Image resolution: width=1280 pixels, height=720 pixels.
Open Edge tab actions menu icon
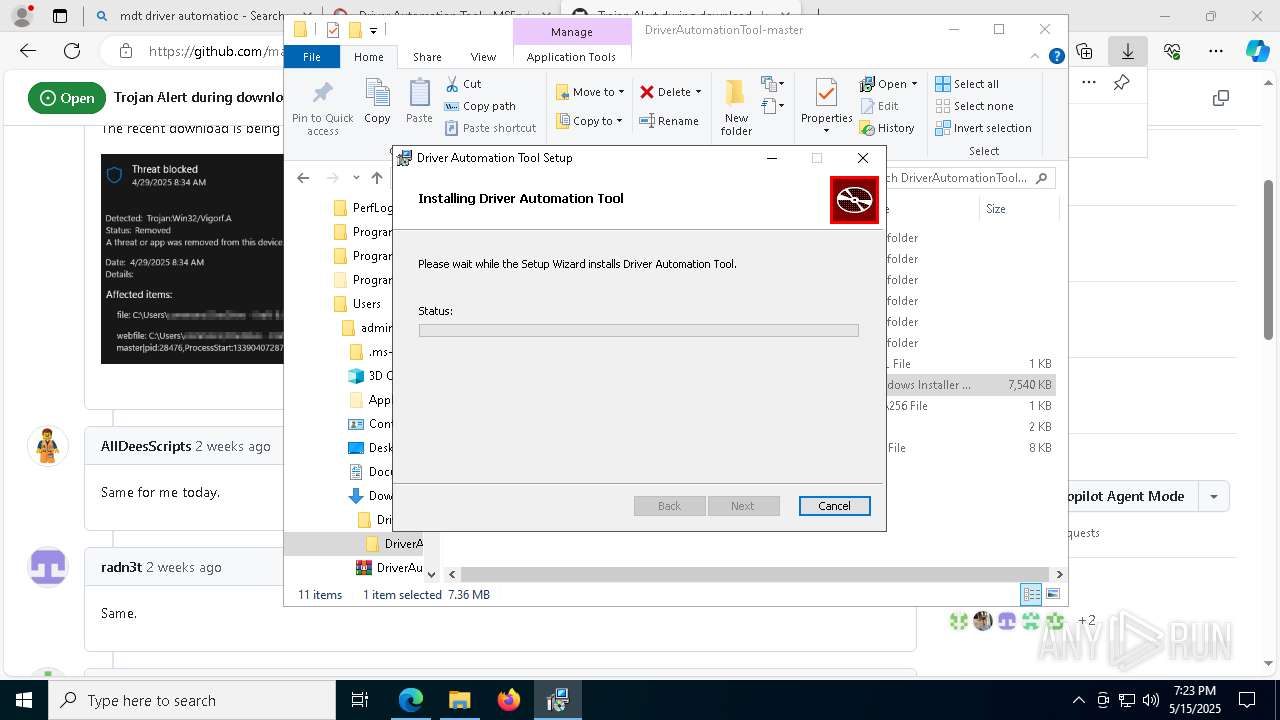[60, 16]
